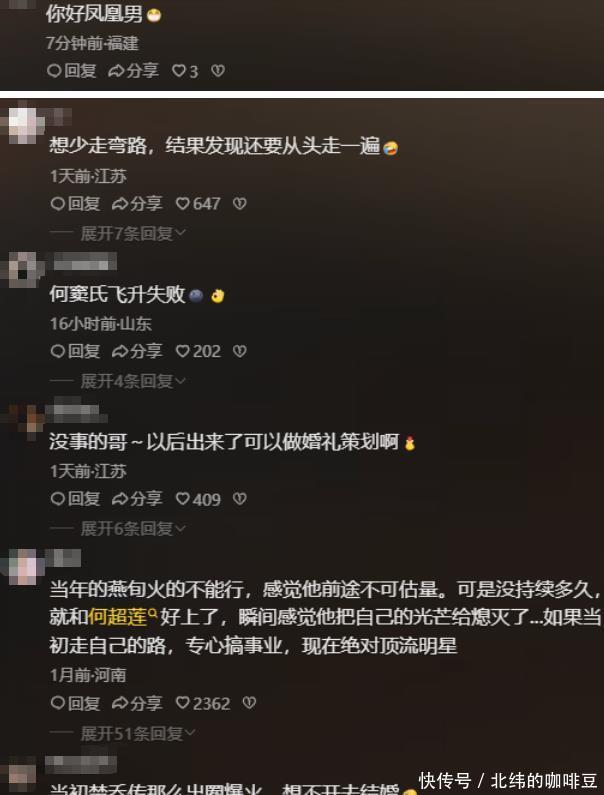This screenshot has height=795, width=604.
Task: Dislike the comment with 647 likes
Action: pos(239,204)
